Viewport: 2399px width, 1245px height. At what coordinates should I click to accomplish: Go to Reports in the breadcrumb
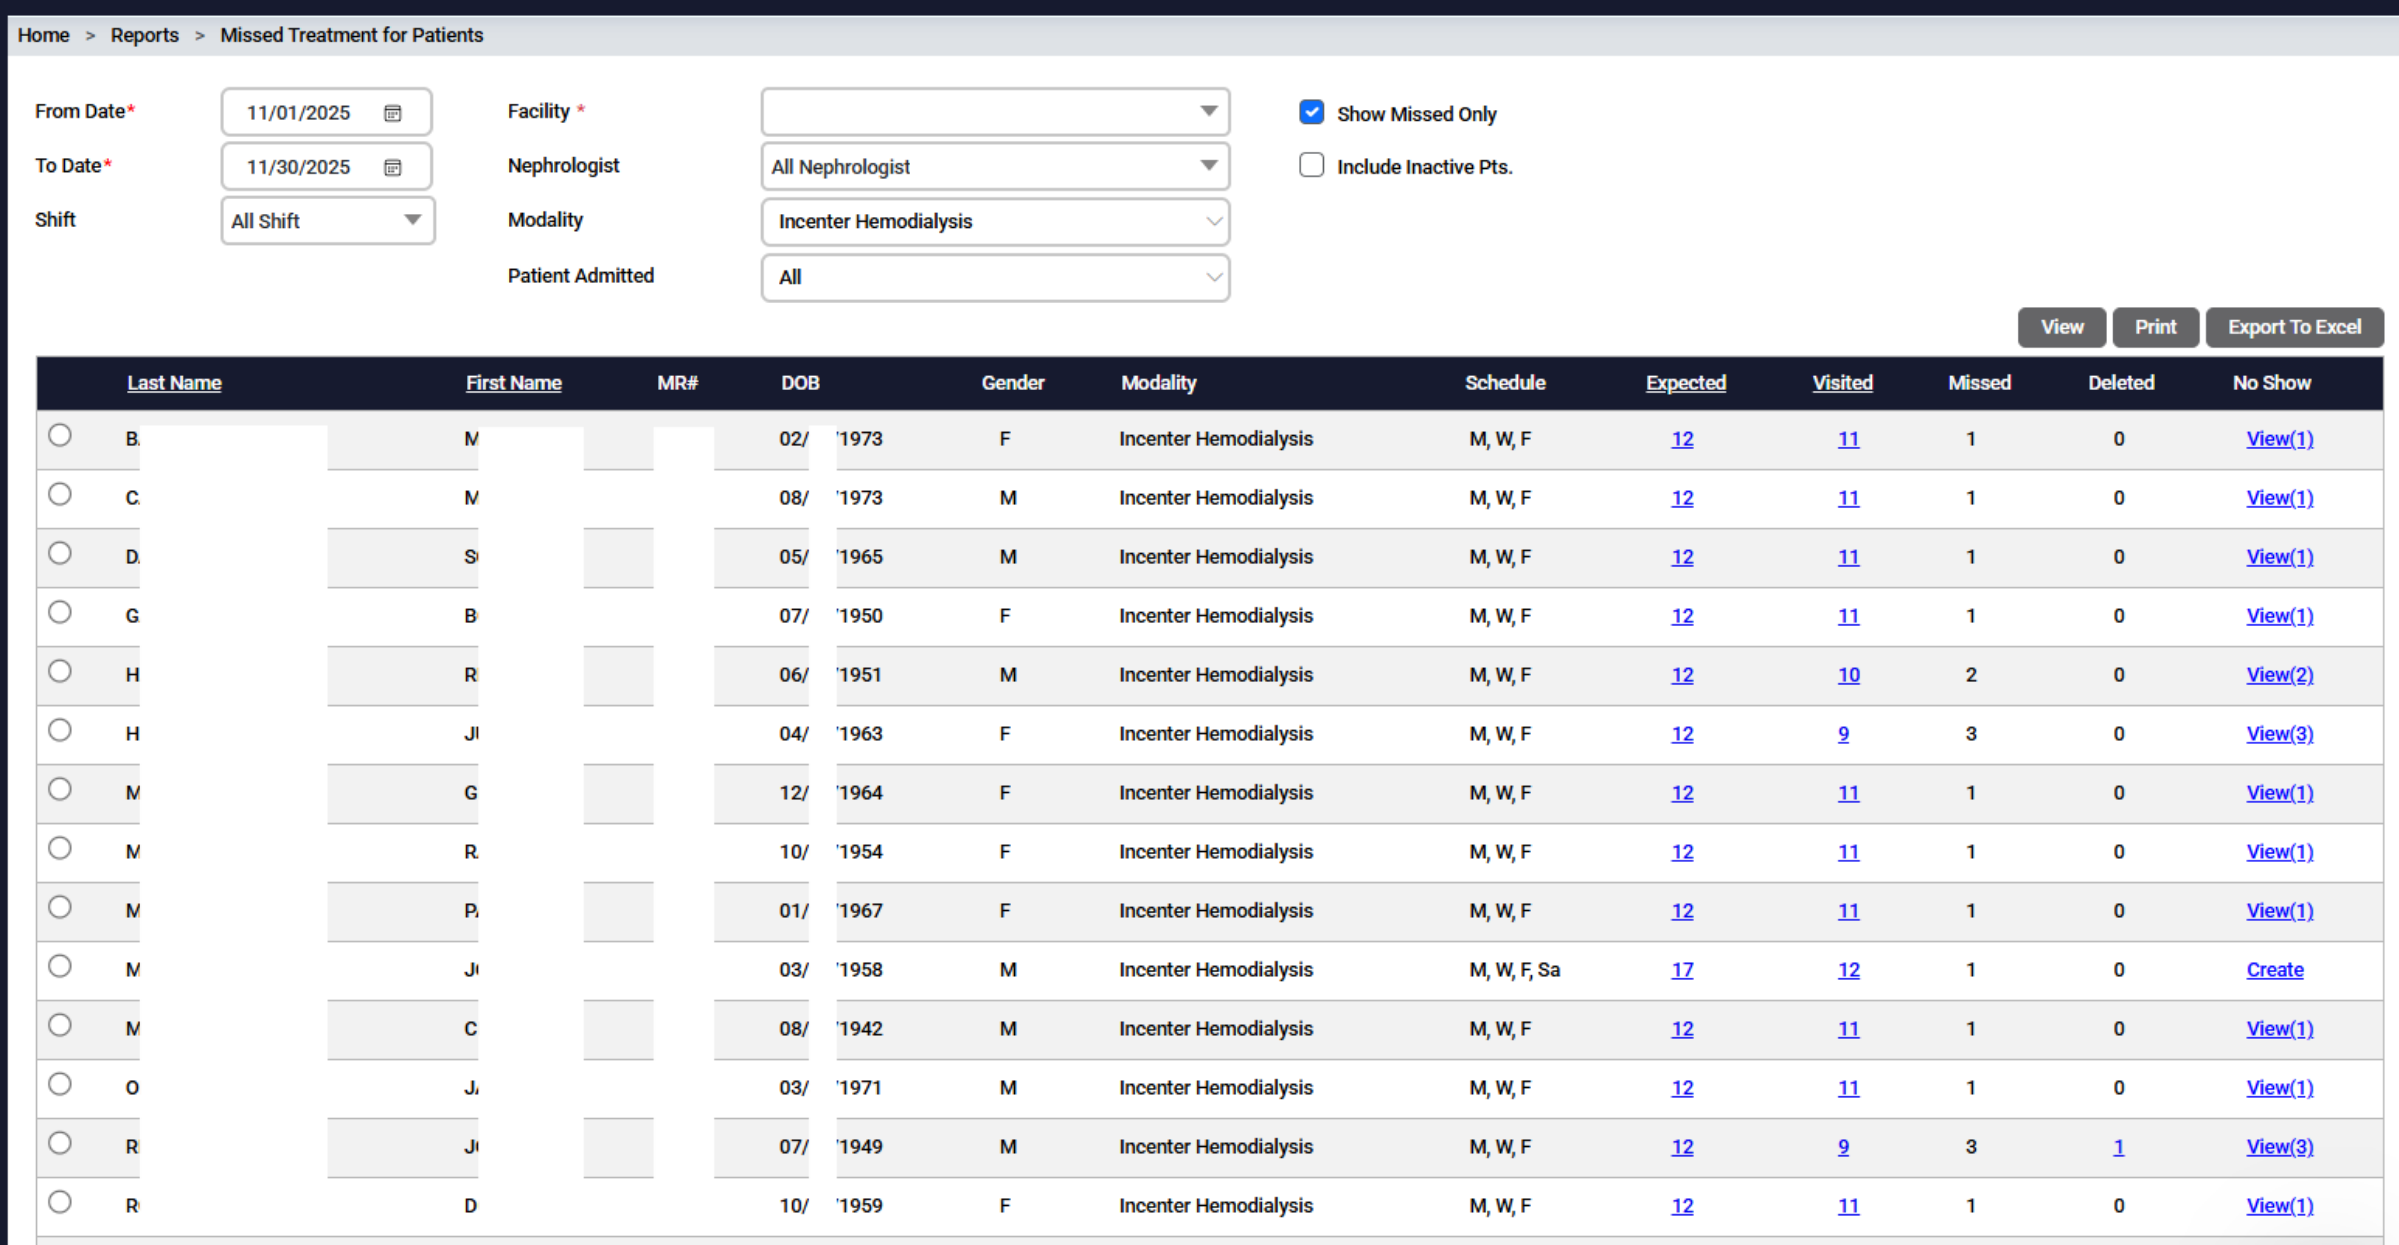click(x=144, y=35)
